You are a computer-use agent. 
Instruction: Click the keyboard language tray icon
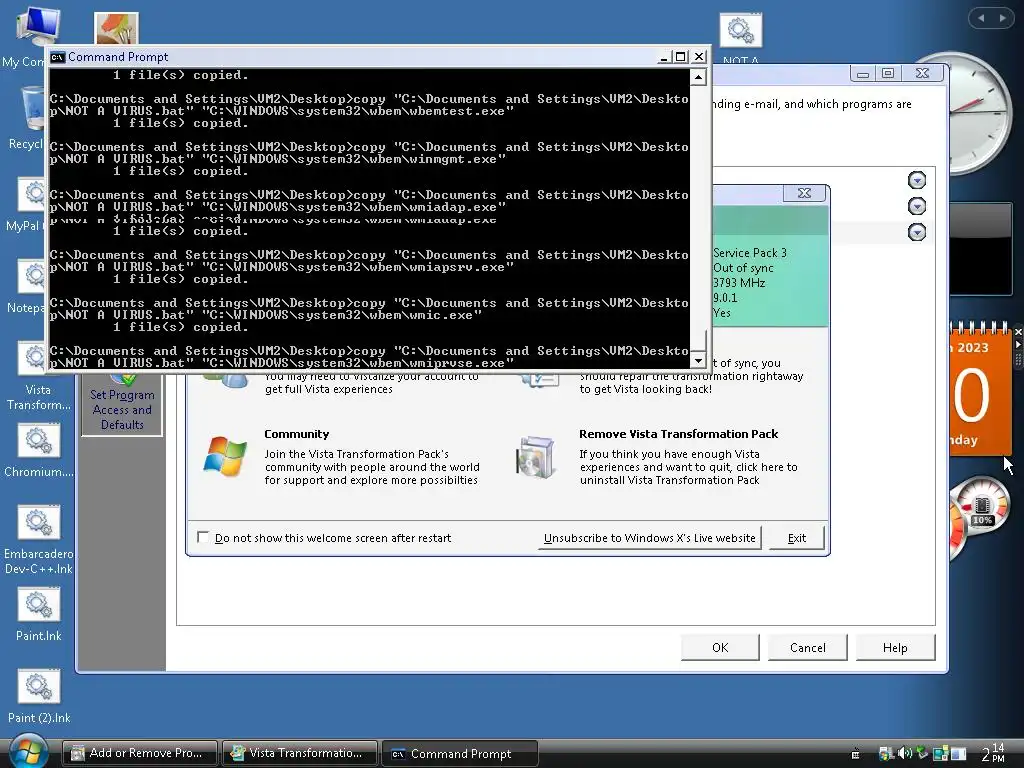pos(855,754)
